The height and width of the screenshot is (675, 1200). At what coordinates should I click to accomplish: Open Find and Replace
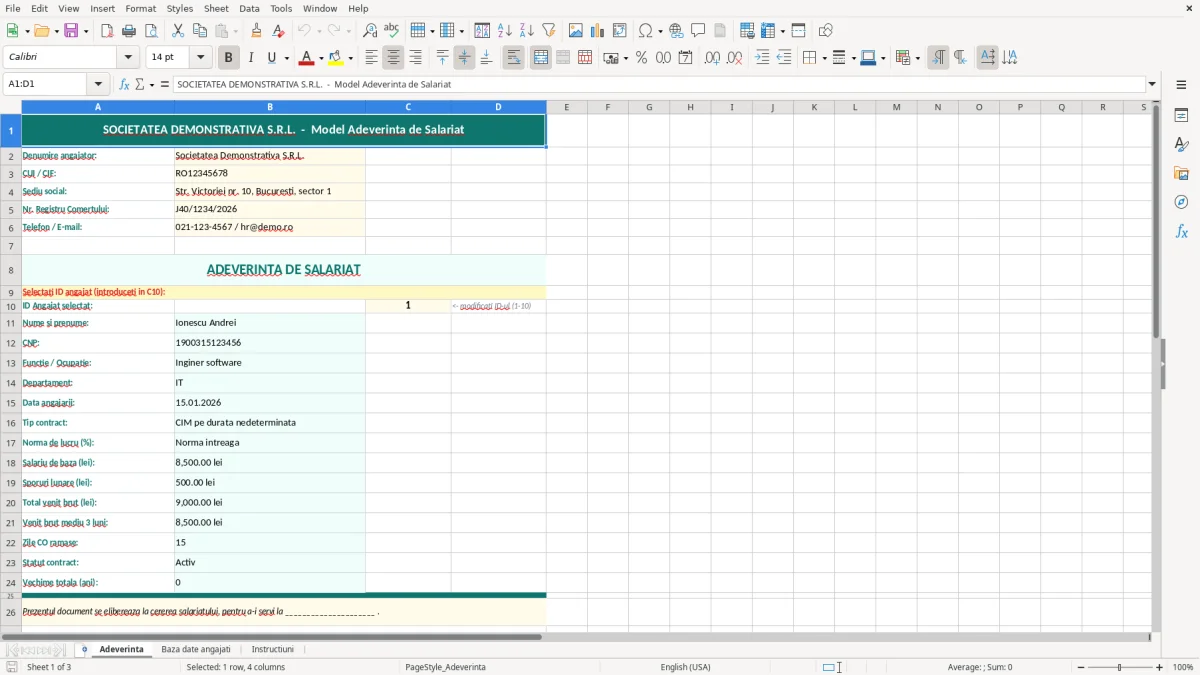pos(370,31)
